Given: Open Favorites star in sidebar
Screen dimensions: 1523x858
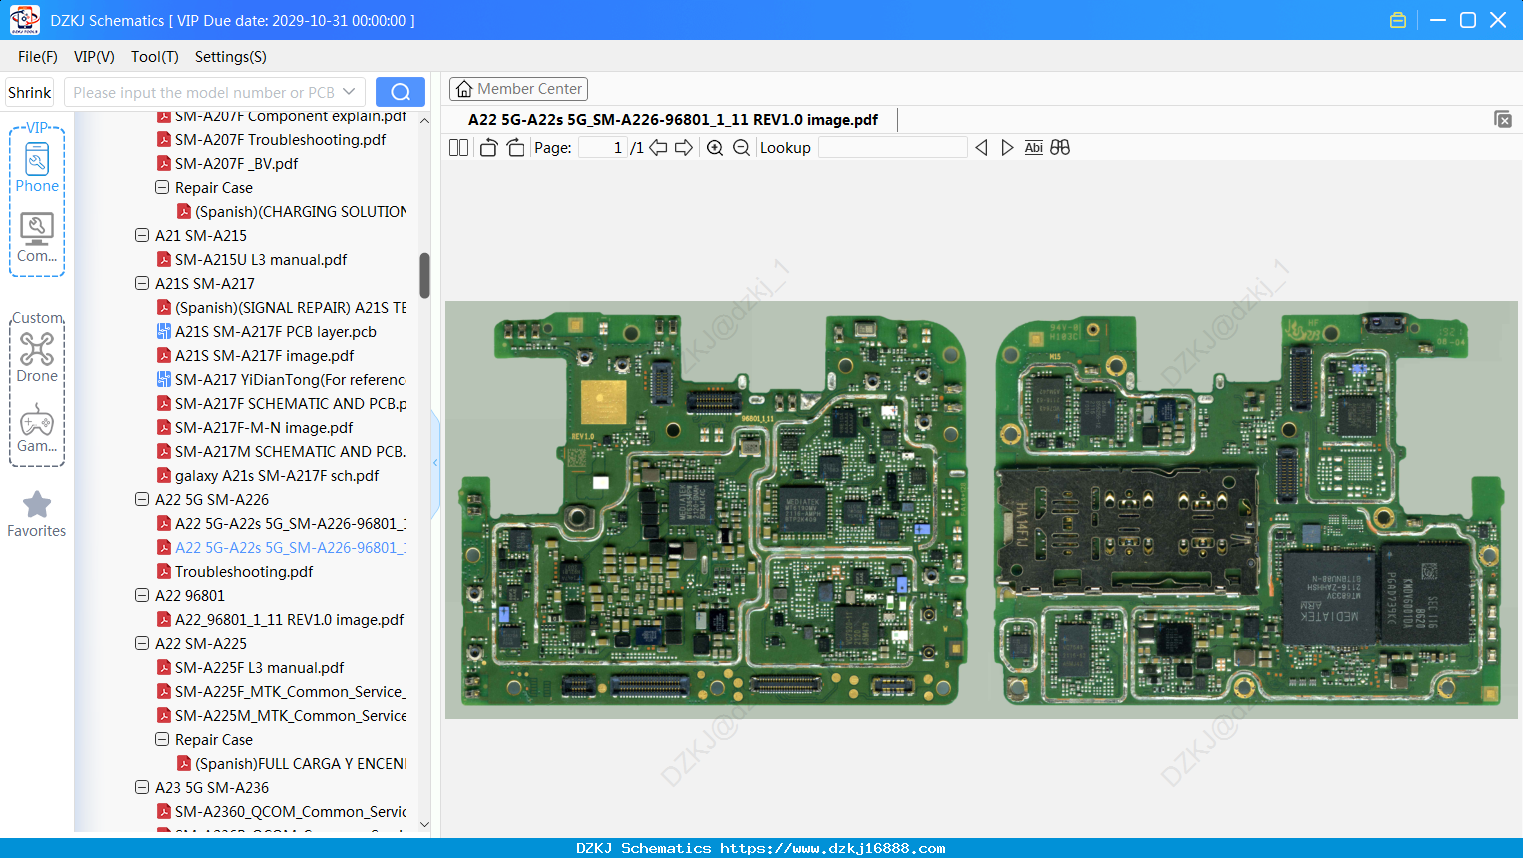Looking at the screenshot, I should [x=37, y=515].
